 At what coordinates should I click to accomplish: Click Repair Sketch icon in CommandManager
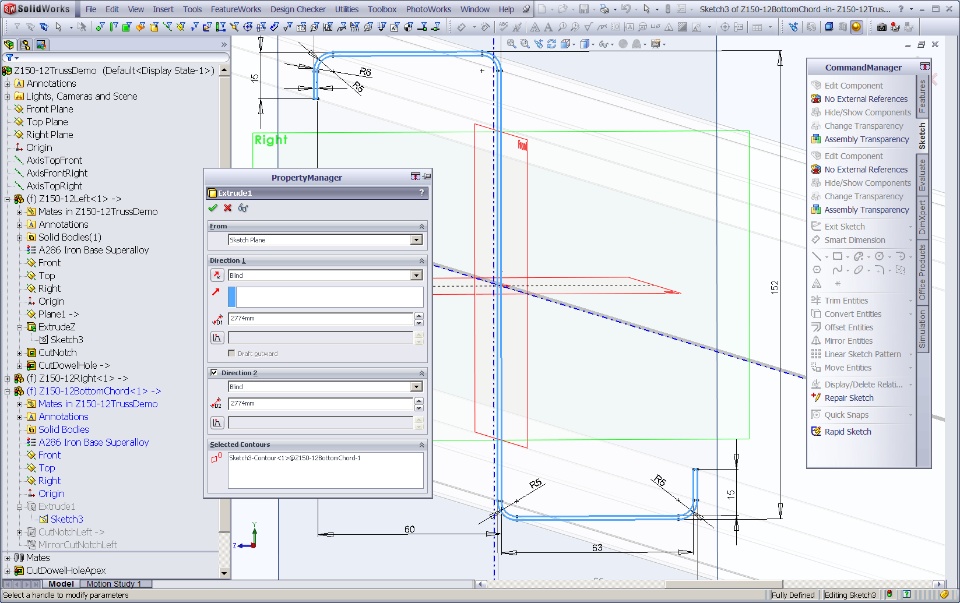tap(816, 398)
